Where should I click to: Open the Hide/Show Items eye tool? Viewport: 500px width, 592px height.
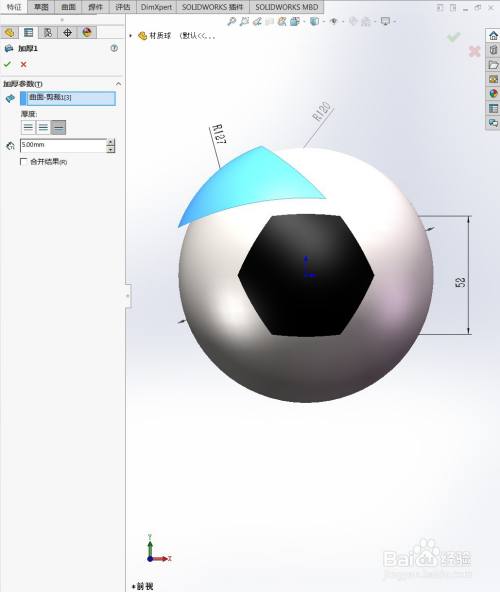point(334,22)
